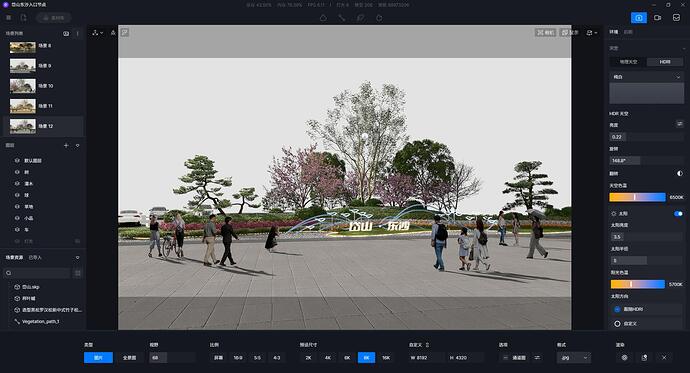Toggle the sun switch off

(678, 213)
